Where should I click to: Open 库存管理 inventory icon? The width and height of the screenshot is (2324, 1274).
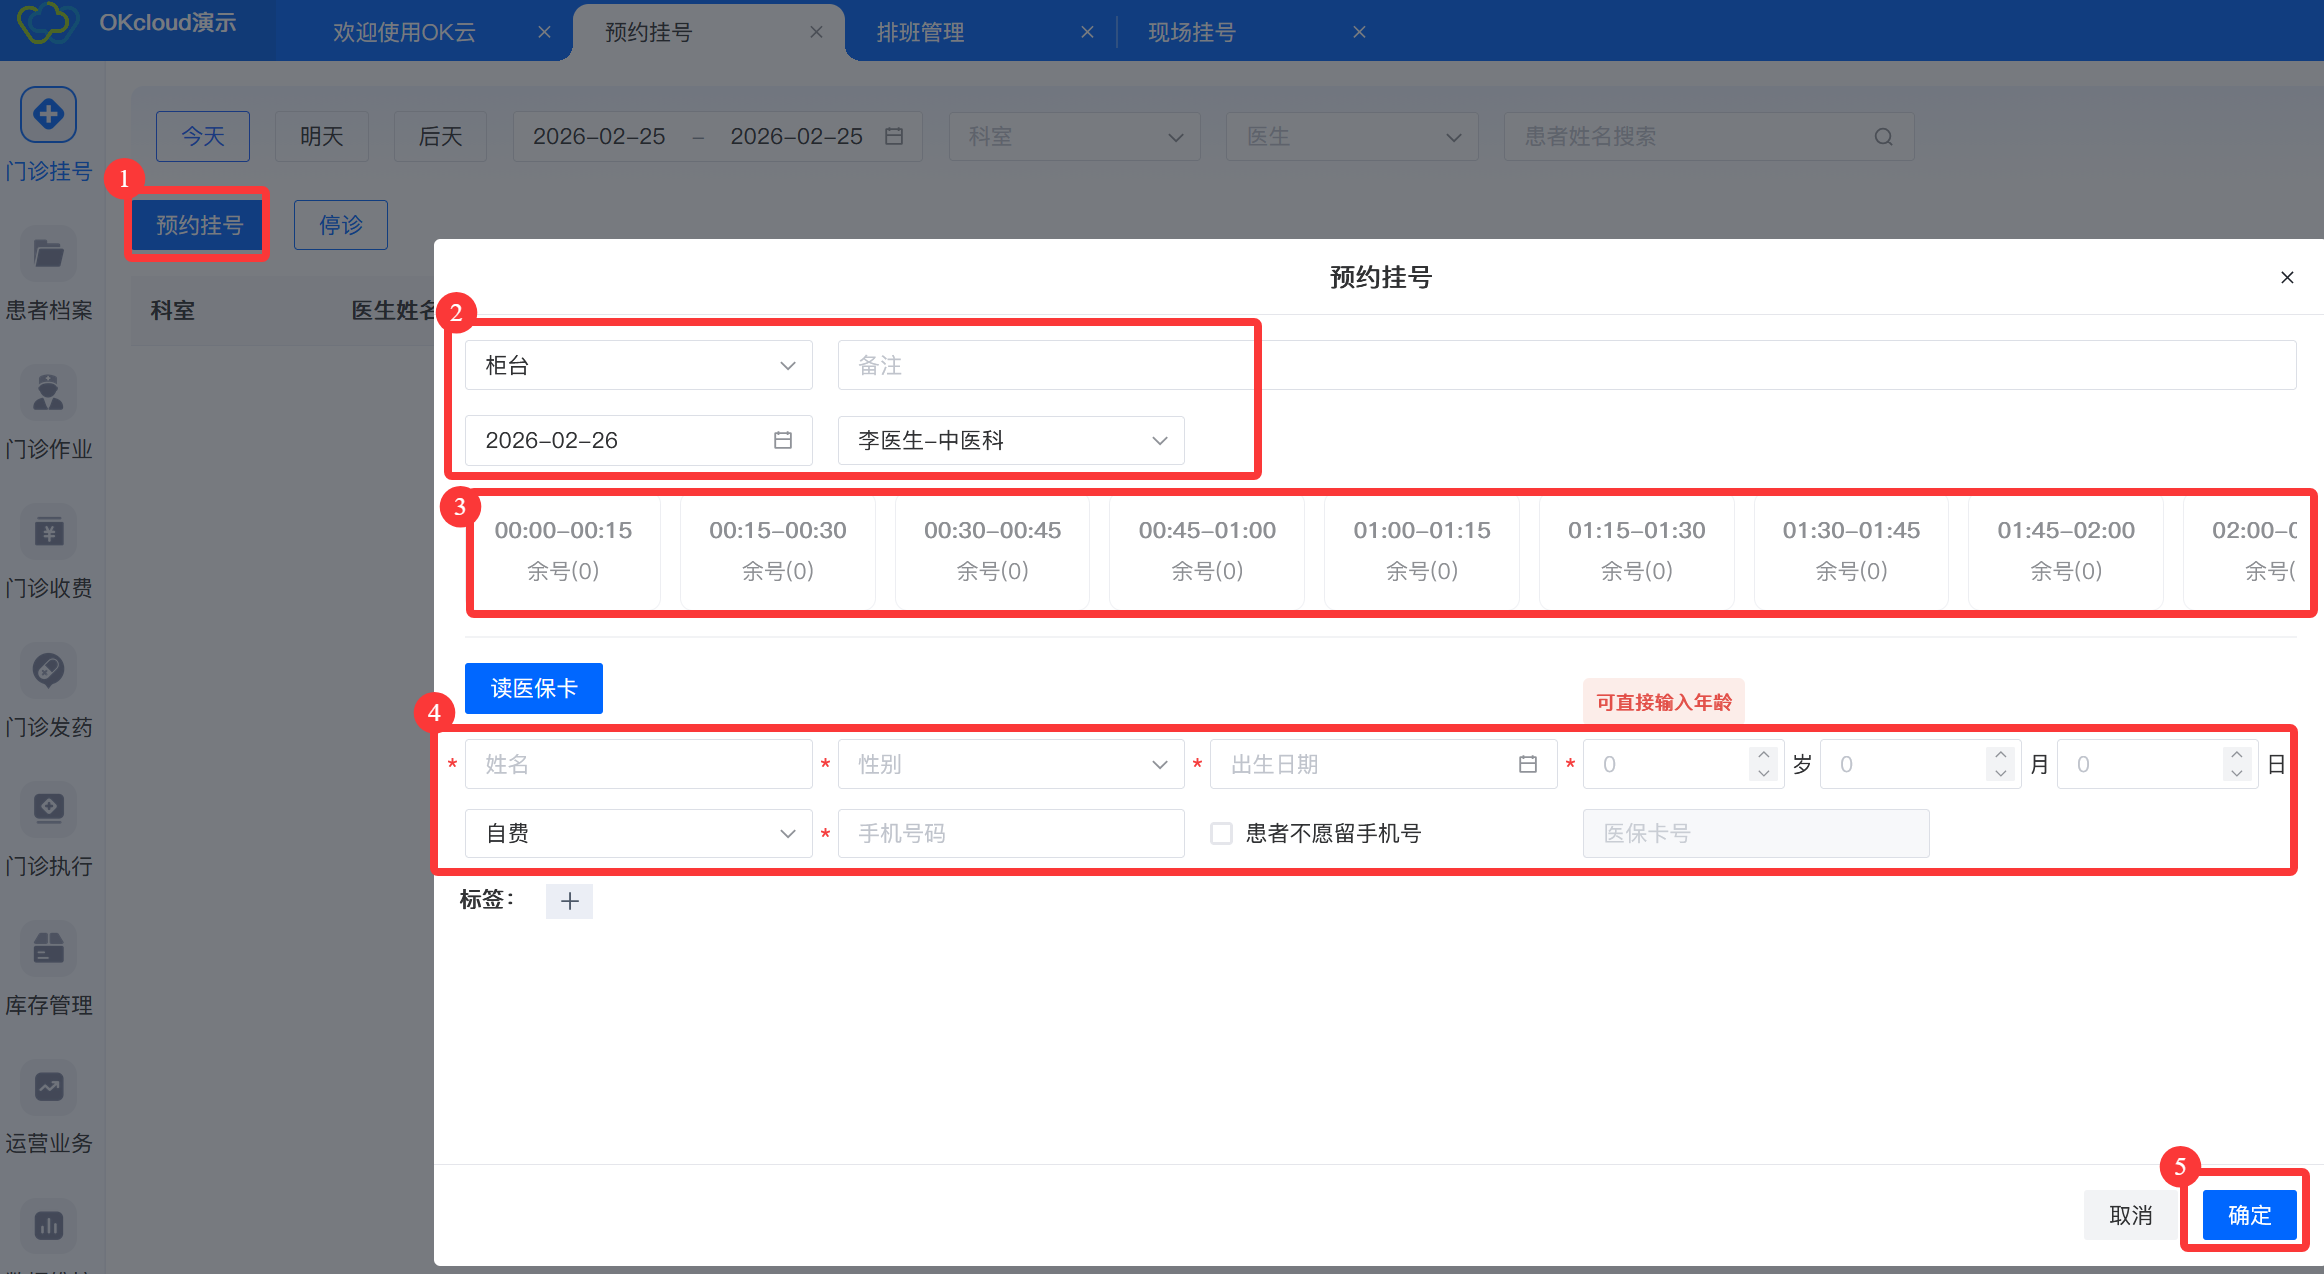click(x=48, y=948)
